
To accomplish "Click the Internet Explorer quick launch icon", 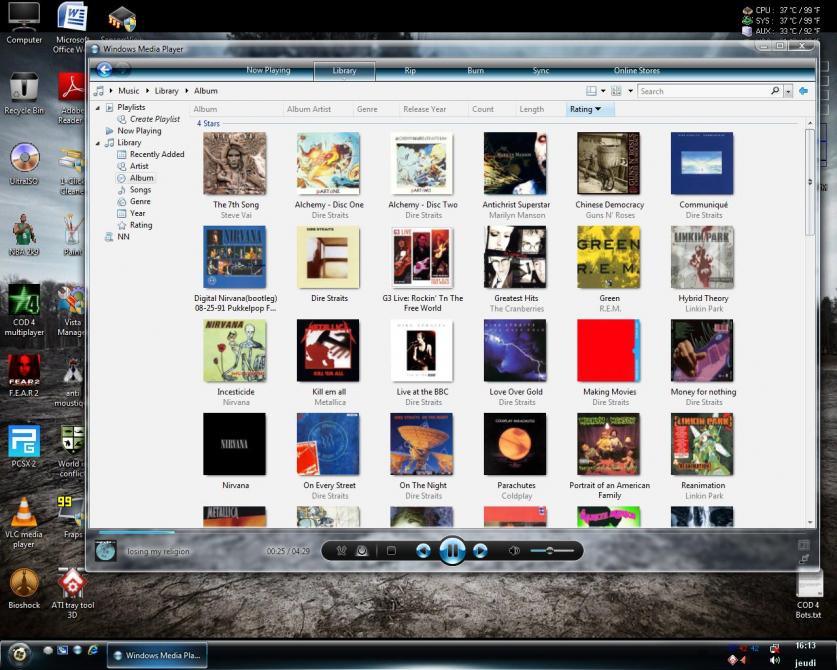I will (93, 650).
